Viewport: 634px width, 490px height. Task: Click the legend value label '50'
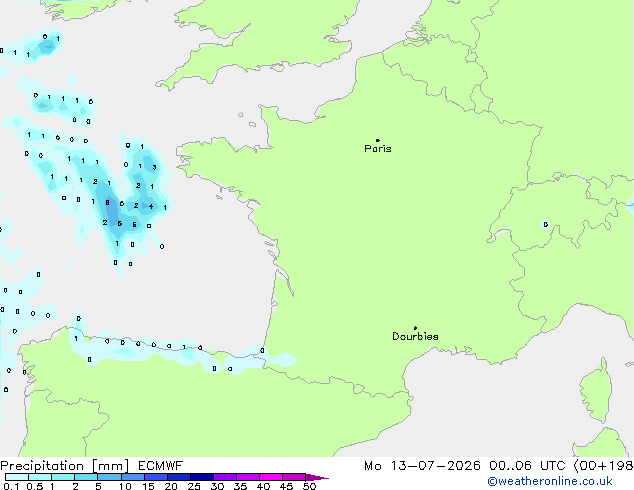coord(309,486)
